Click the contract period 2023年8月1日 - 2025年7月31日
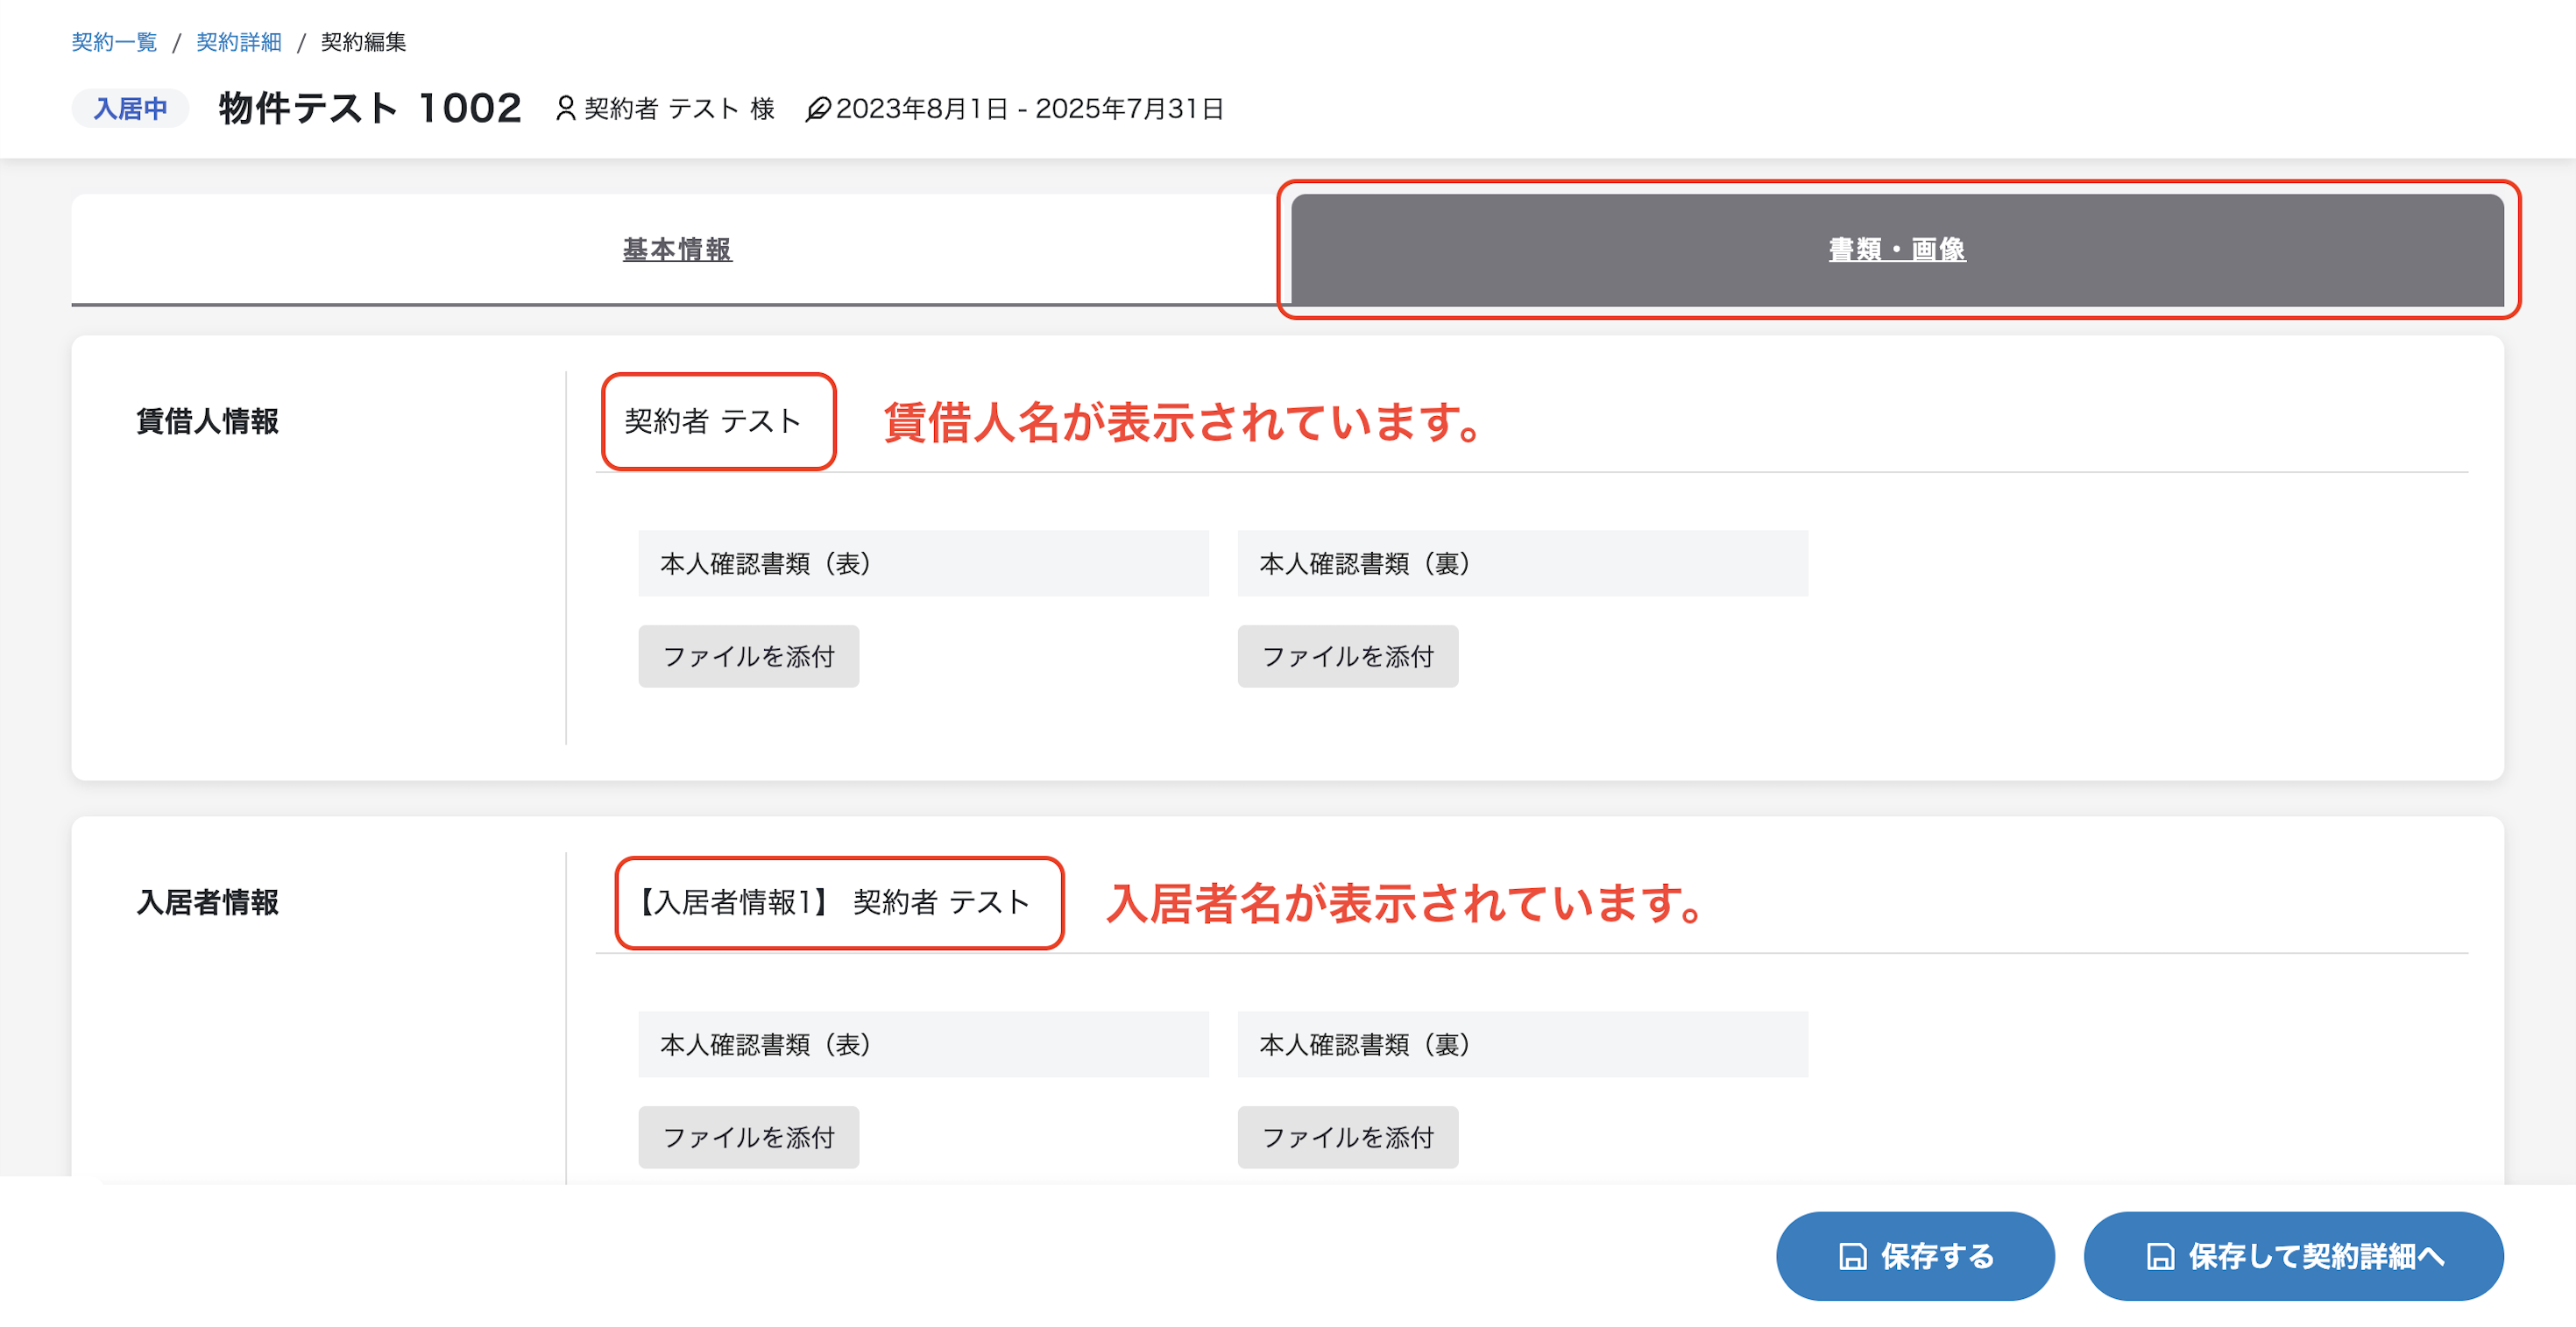2576x1327 pixels. (1030, 108)
